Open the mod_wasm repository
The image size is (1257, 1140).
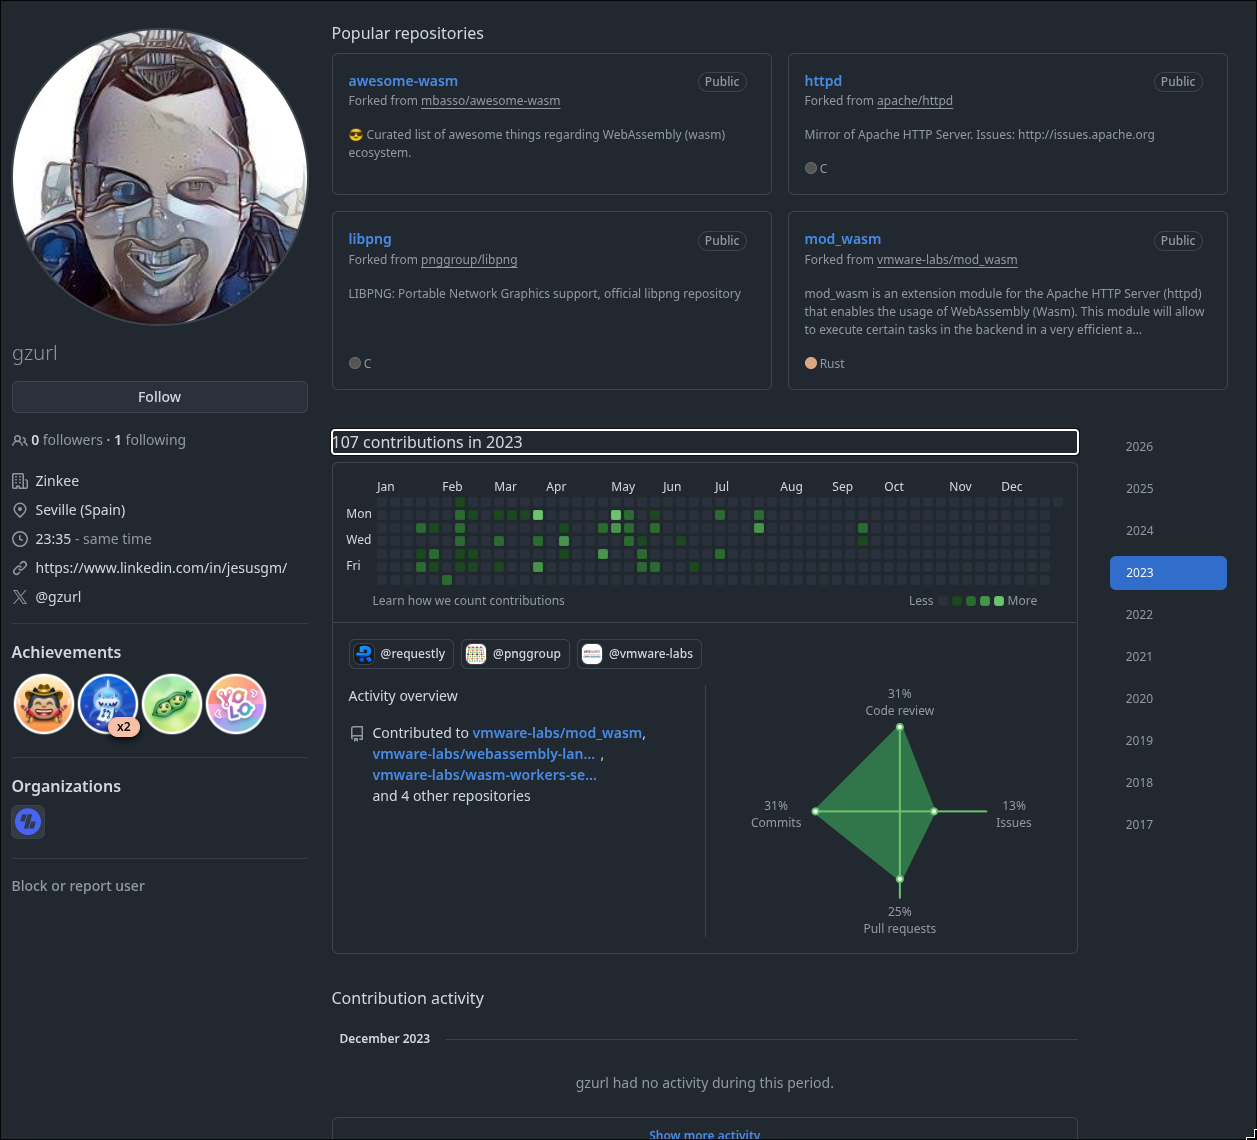[x=843, y=239]
